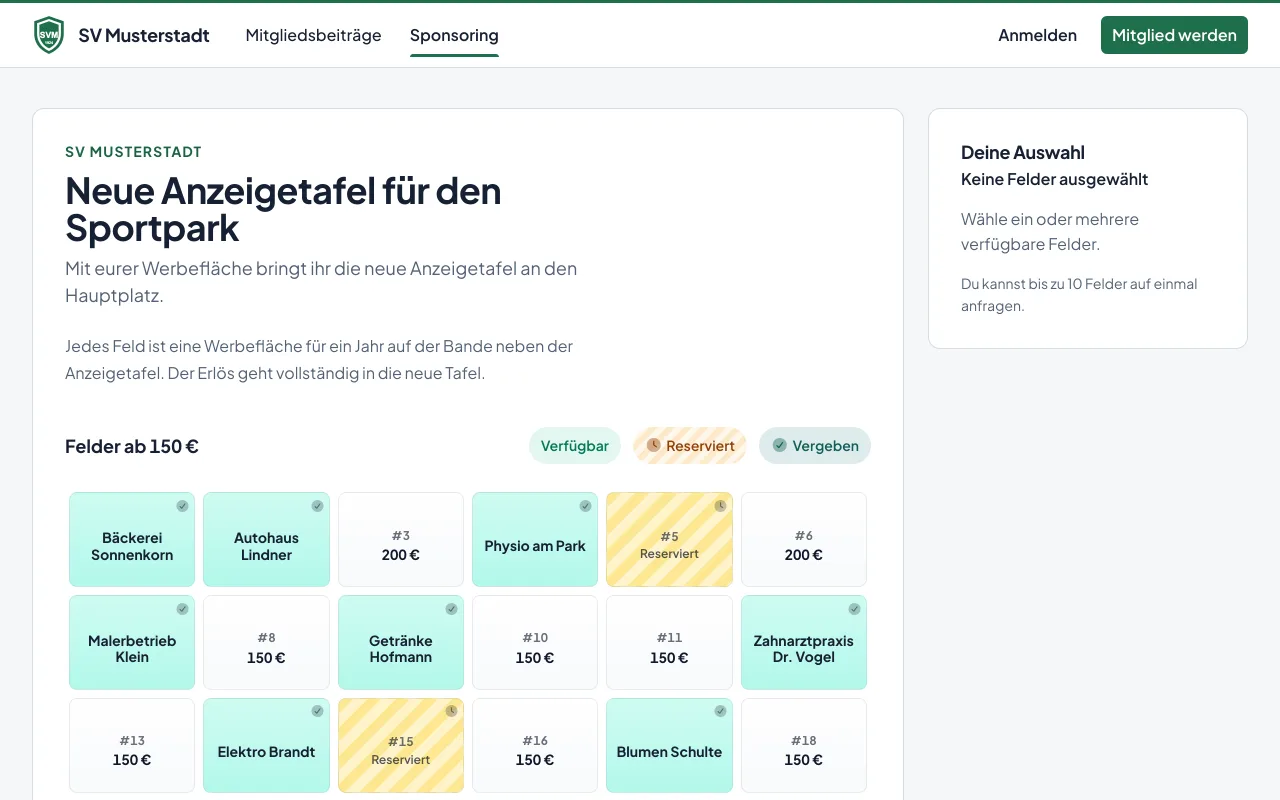
Task: Go to SV Musterstadt home link
Action: (x=121, y=35)
